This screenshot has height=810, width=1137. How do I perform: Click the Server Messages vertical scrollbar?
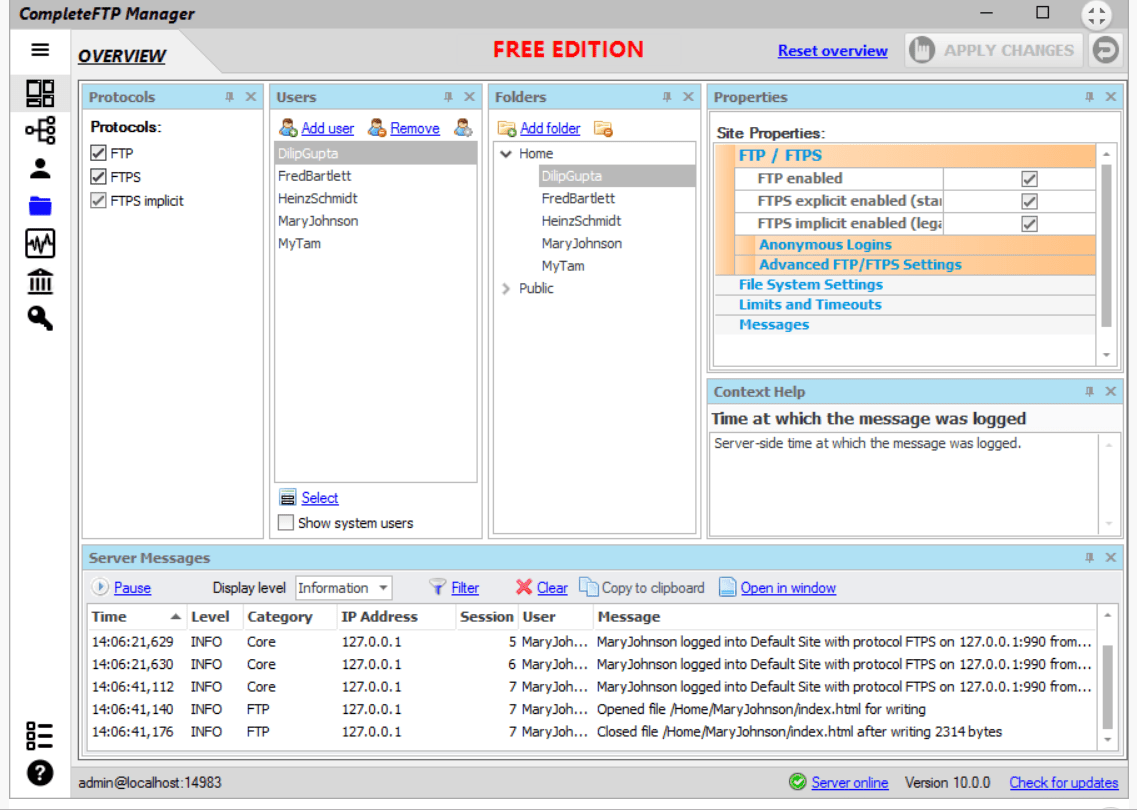[1107, 685]
